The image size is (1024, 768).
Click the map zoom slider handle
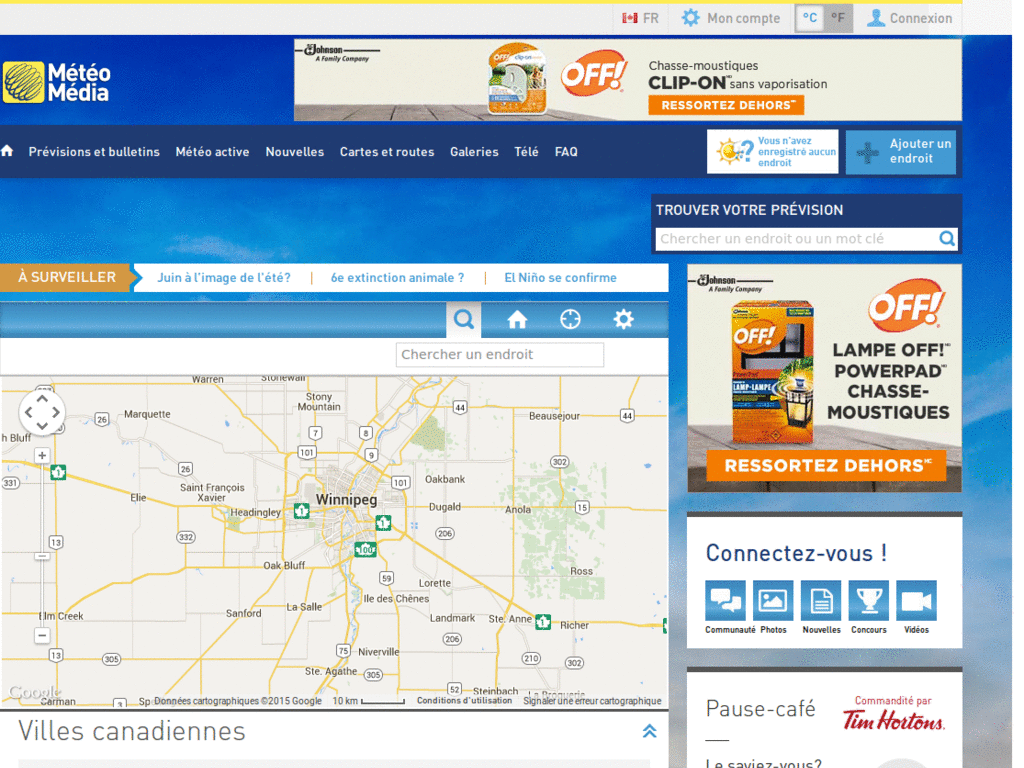coord(42,556)
